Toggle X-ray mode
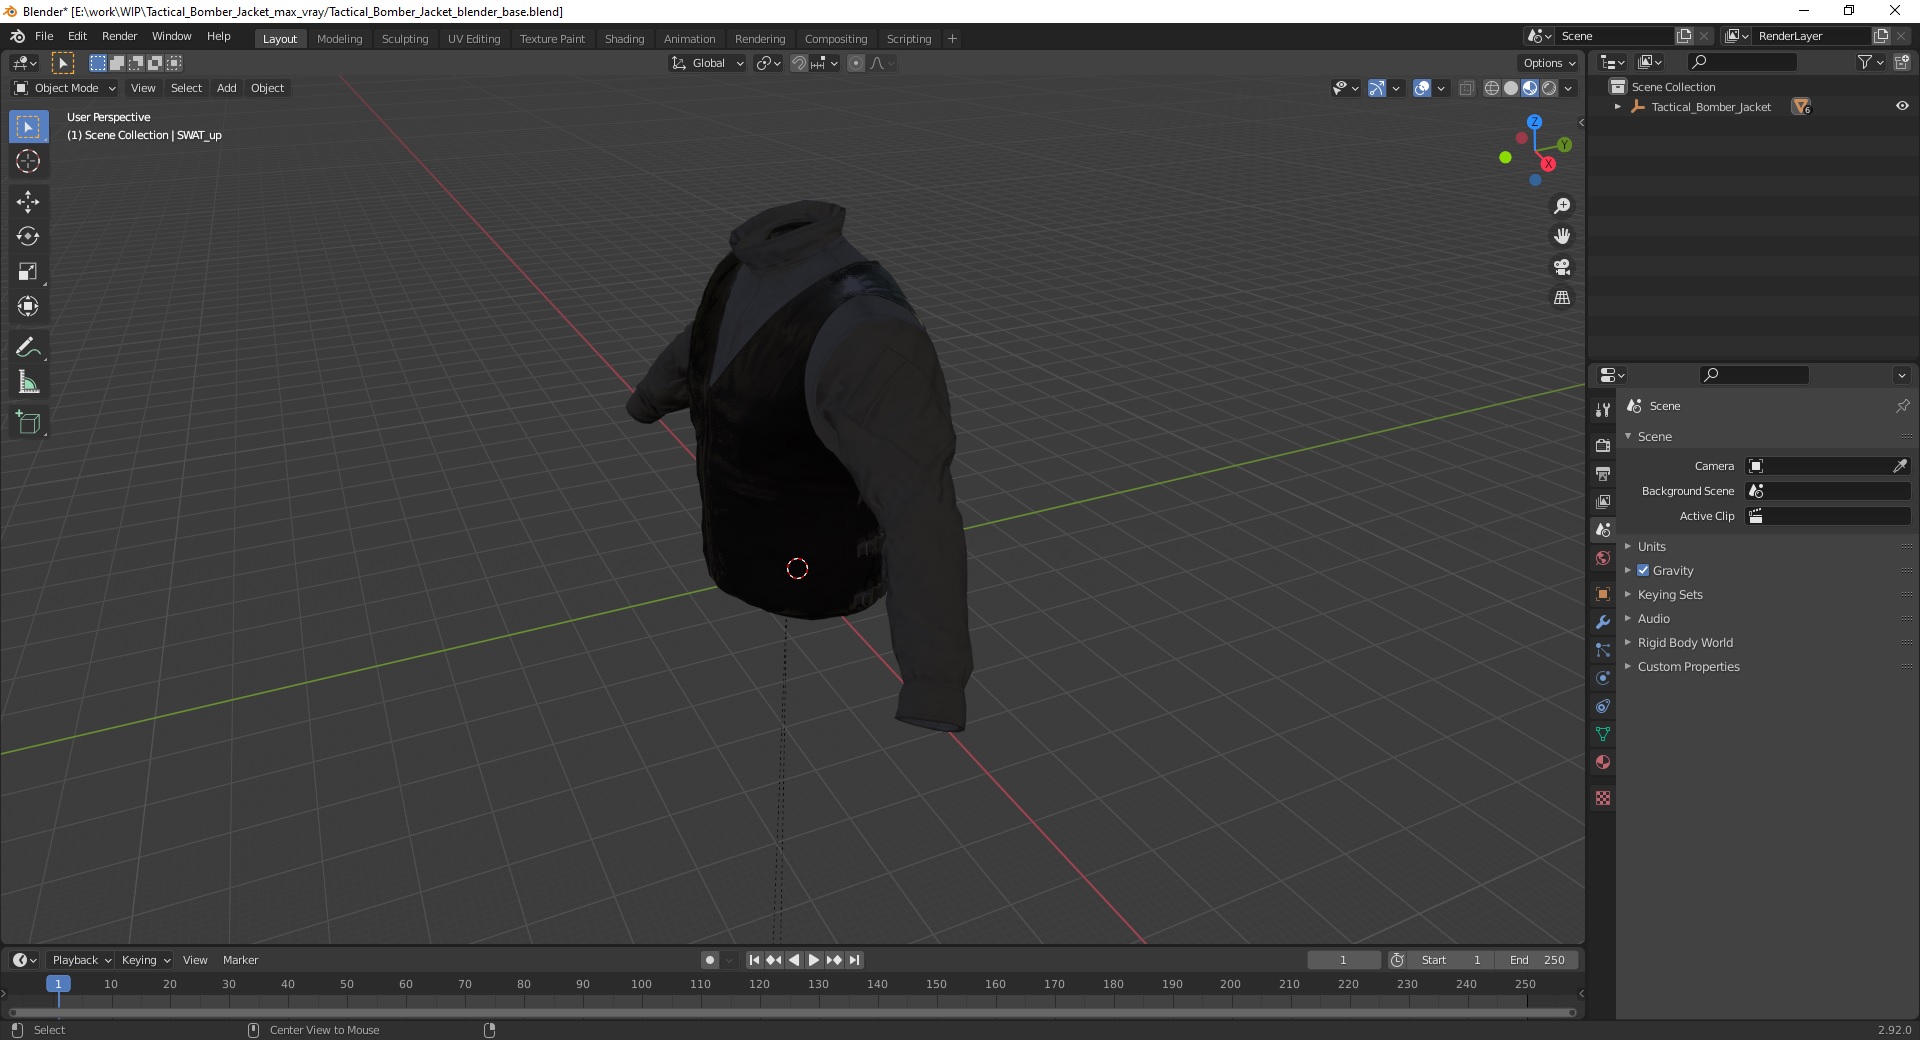This screenshot has height=1040, width=1920. [1466, 88]
